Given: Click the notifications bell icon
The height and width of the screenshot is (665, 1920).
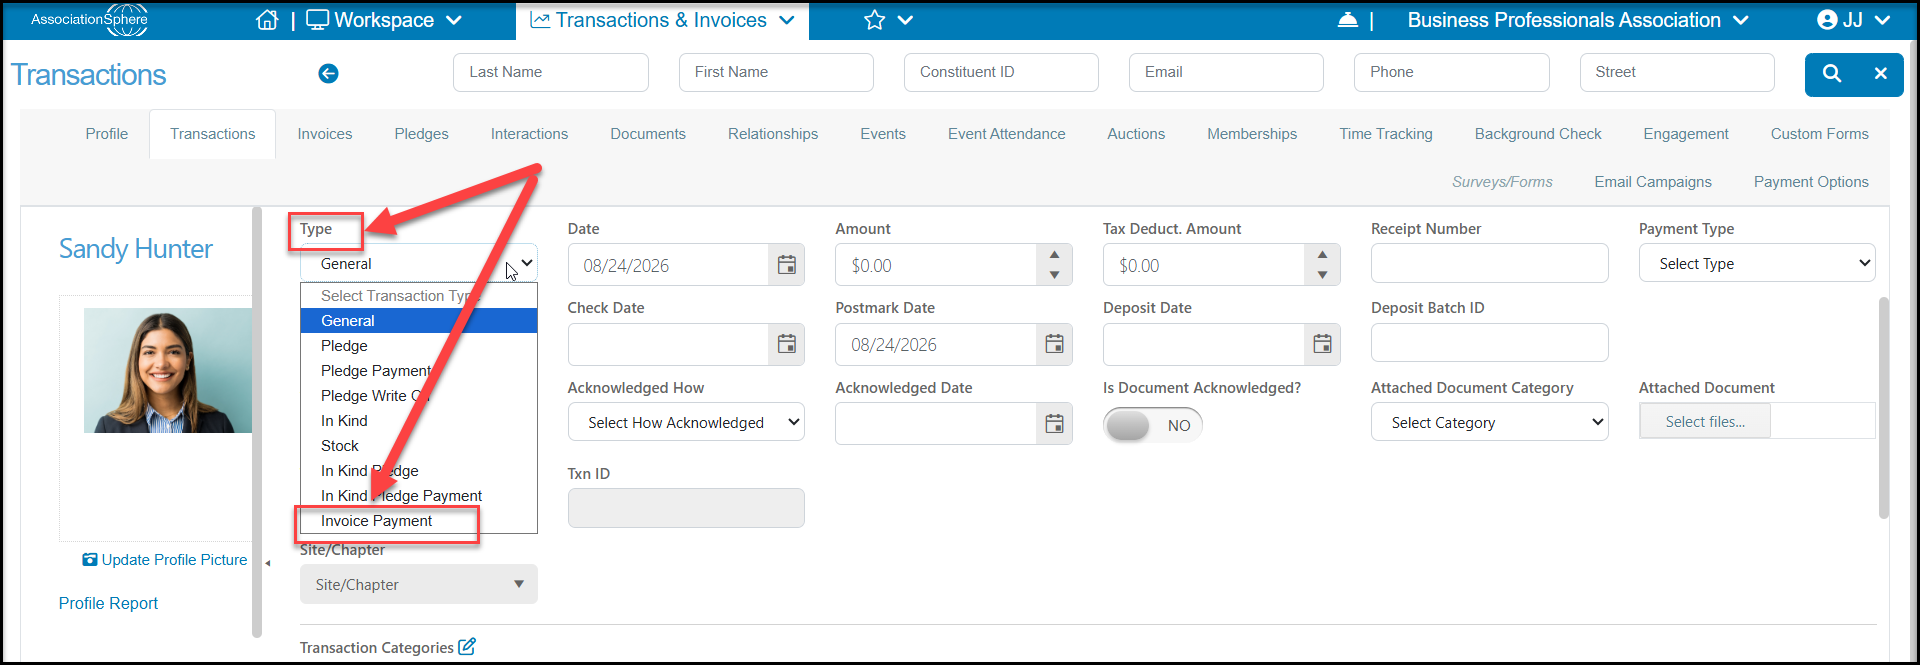Looking at the screenshot, I should [x=1347, y=20].
